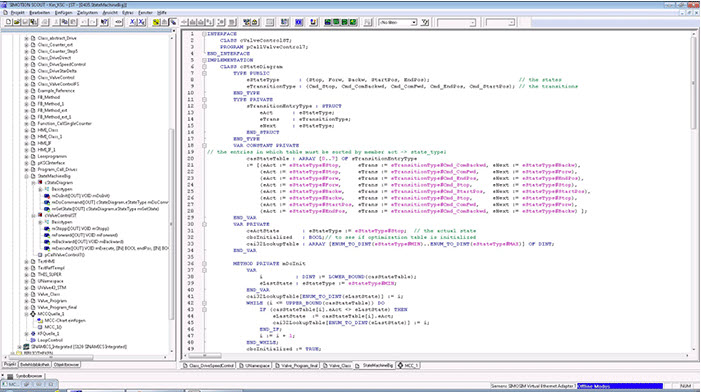The image size is (701, 392).
Task: Select LoopControl in the project tree
Action: [50, 340]
